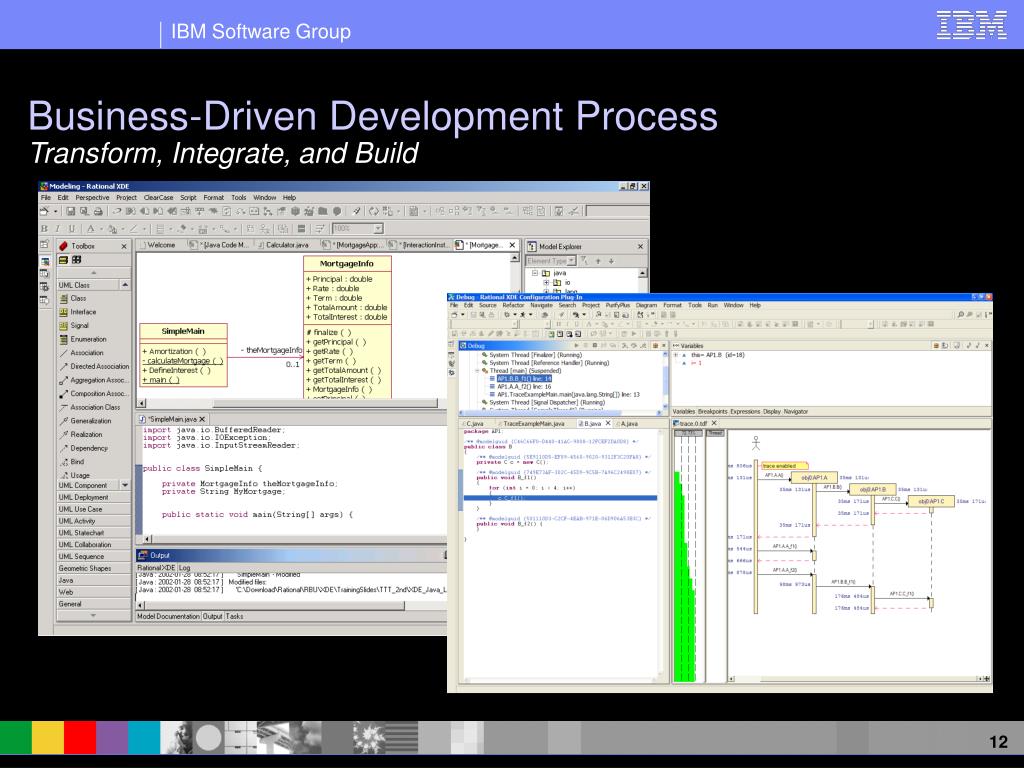
Task: Collapse Thread [main] (Suspended) node
Action: coord(477,370)
